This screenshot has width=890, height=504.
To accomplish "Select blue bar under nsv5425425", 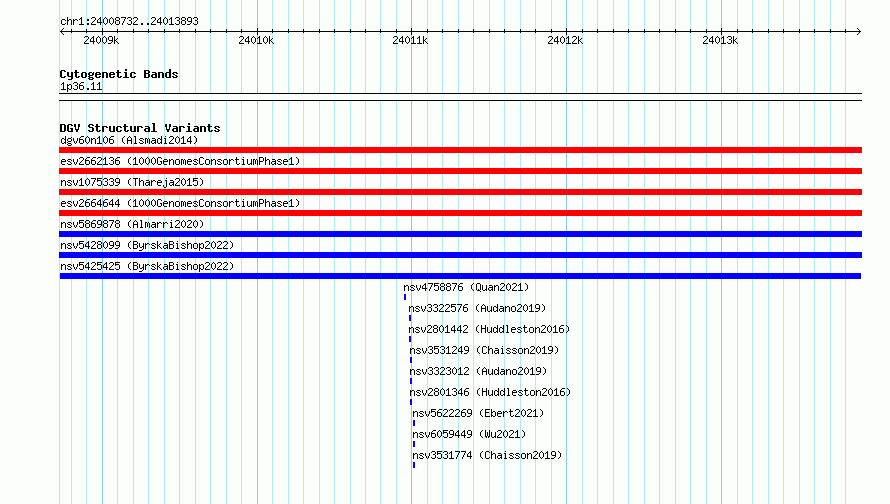I will pyautogui.click(x=460, y=276).
